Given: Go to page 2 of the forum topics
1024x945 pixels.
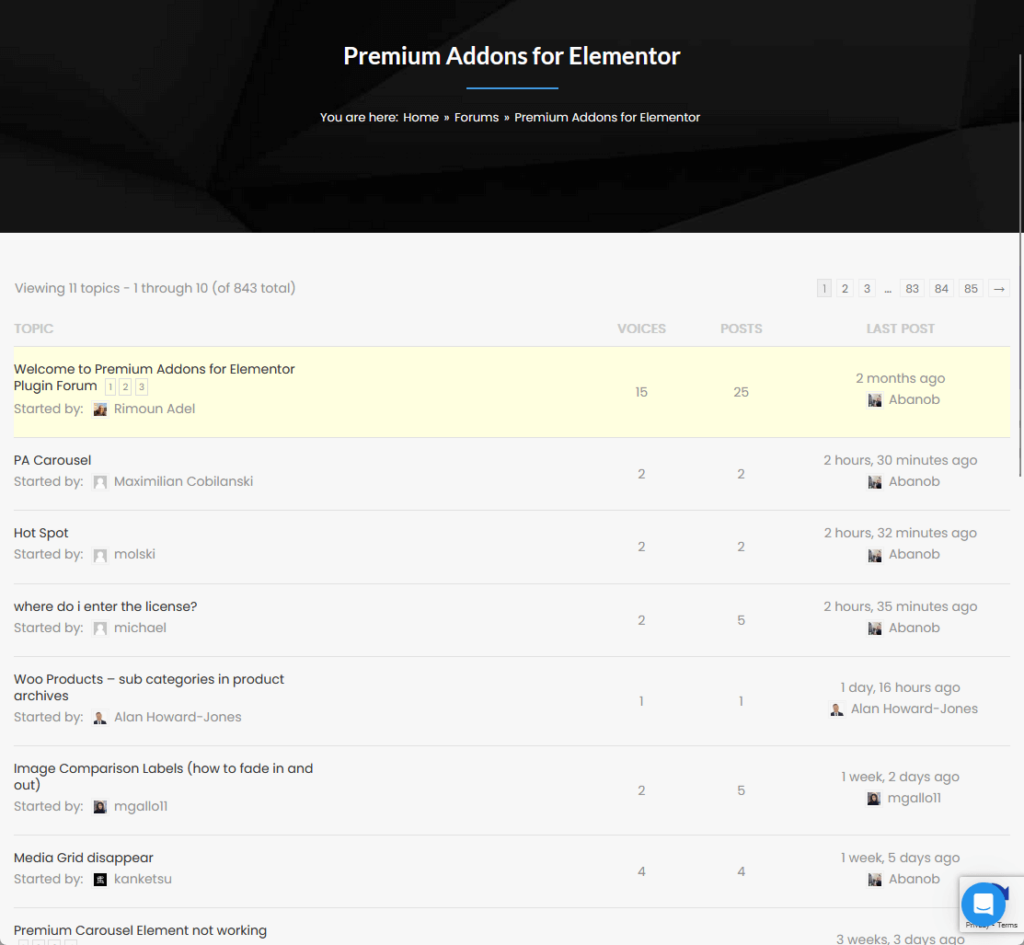Looking at the screenshot, I should pyautogui.click(x=845, y=288).
